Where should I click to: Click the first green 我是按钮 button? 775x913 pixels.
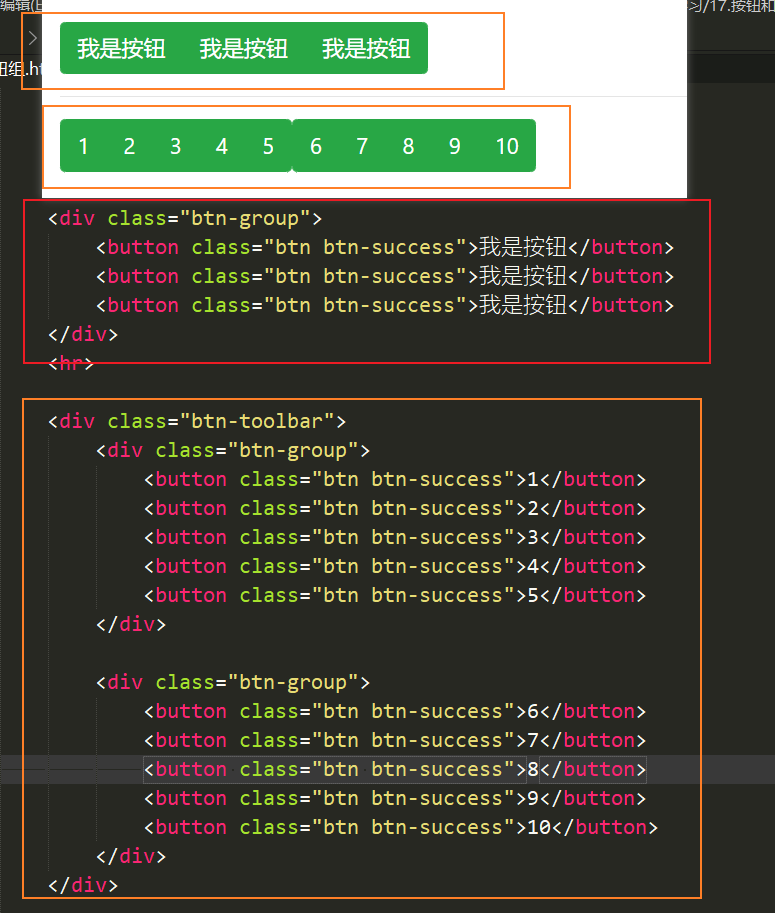121,48
